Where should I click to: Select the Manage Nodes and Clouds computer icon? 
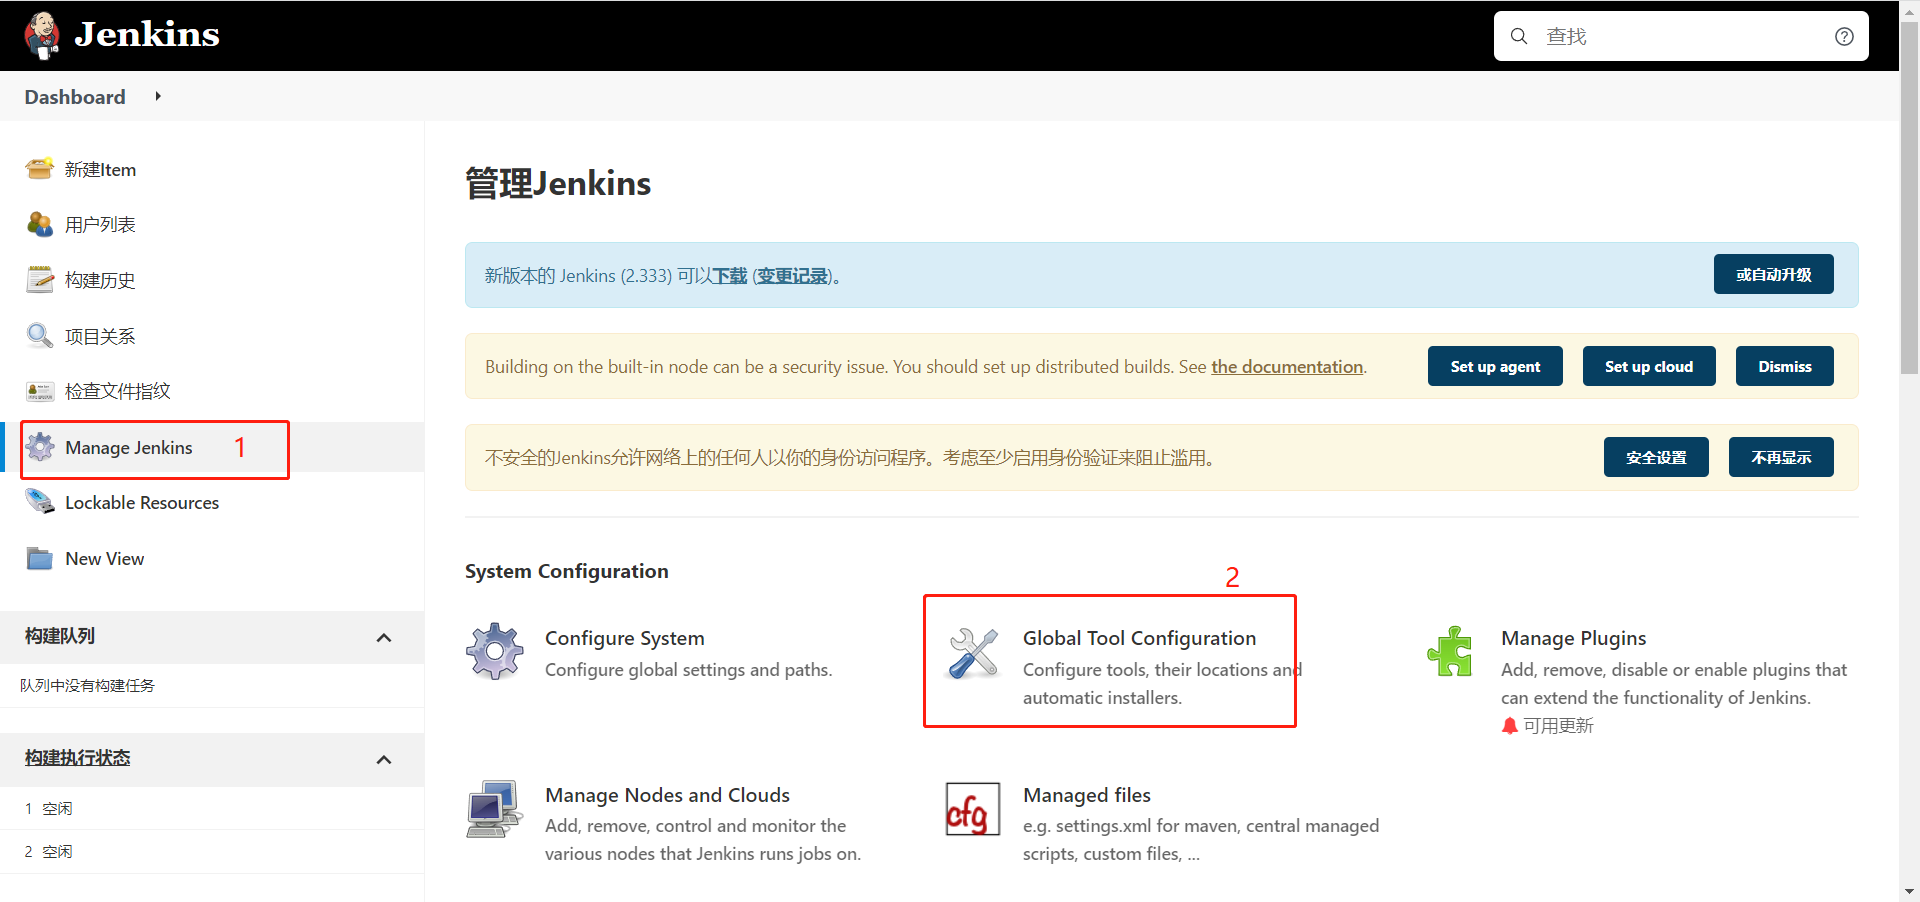coord(494,808)
